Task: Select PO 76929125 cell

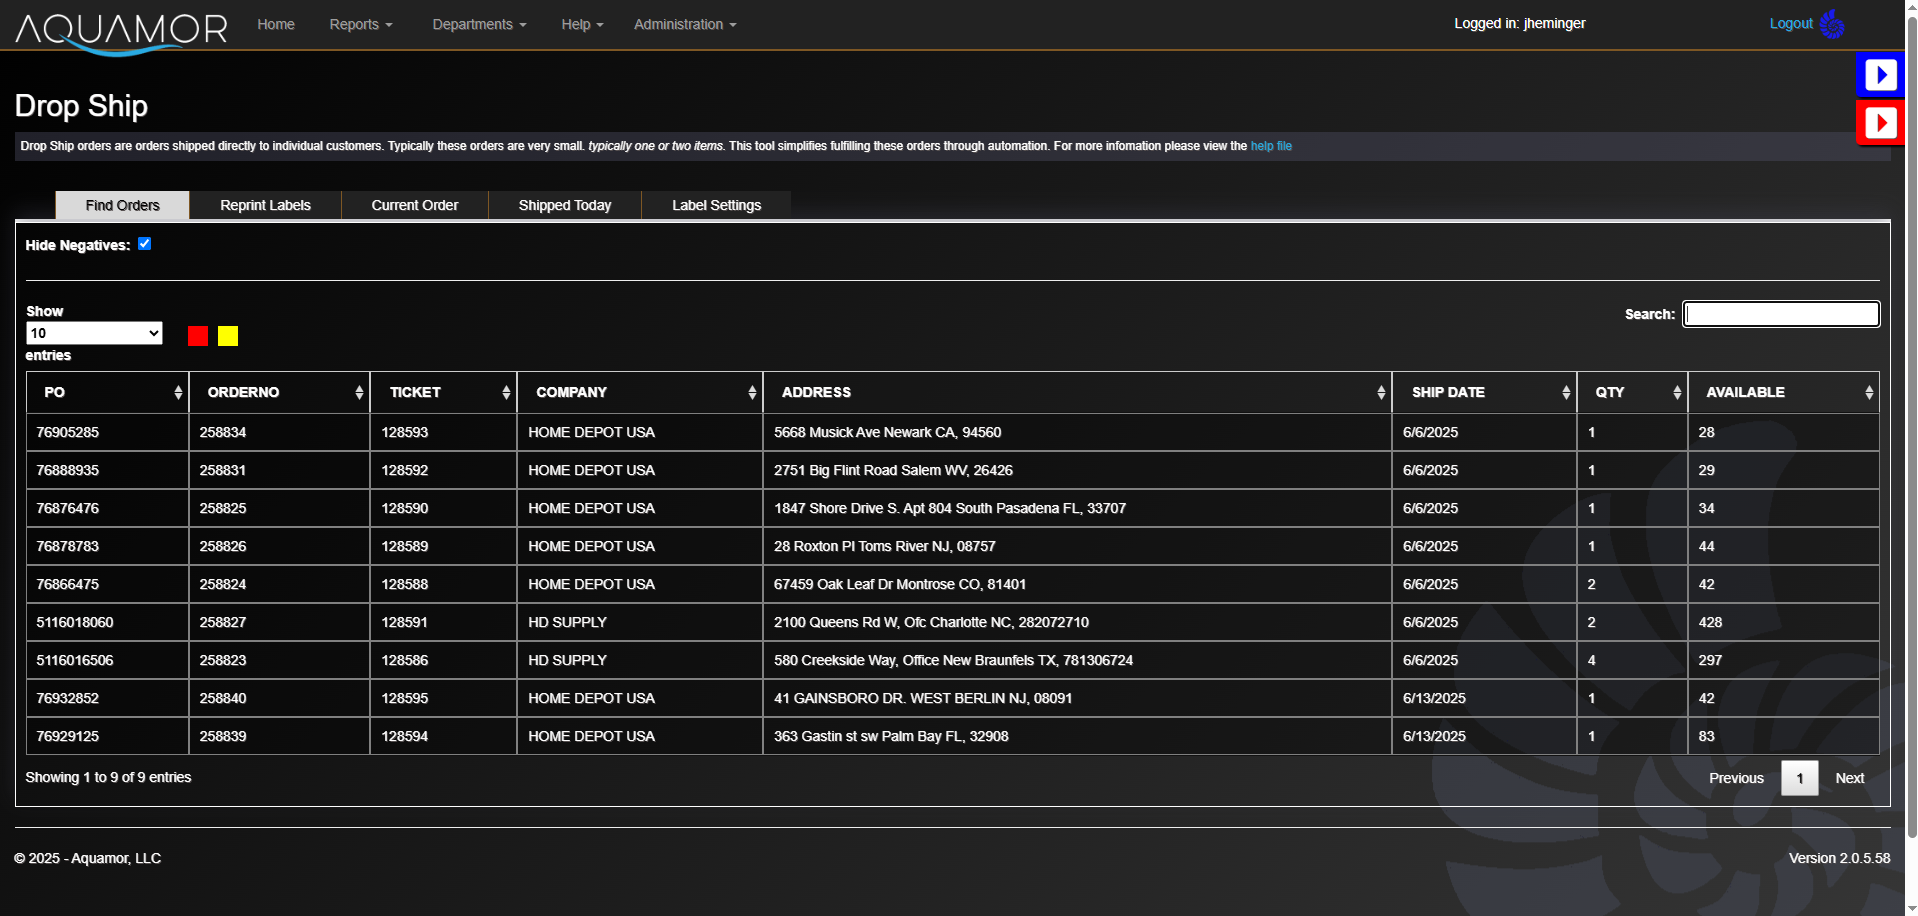Action: (108, 736)
